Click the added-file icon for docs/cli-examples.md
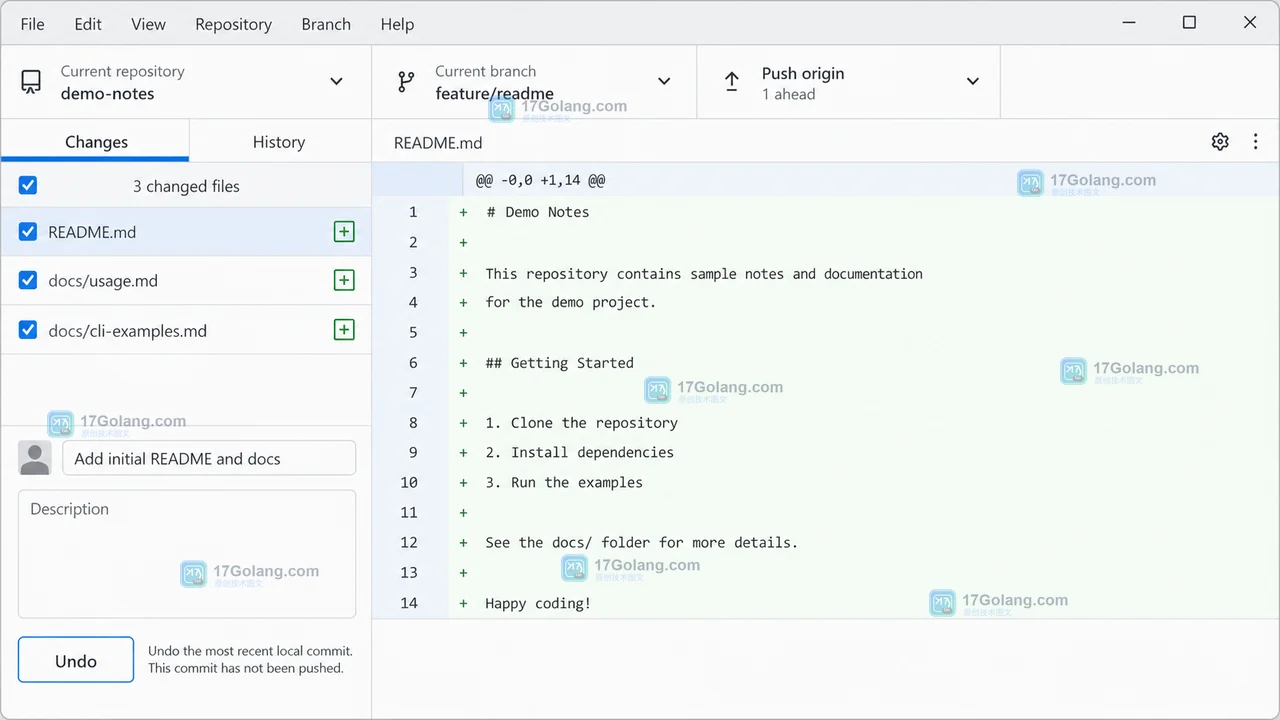The image size is (1280, 720). [344, 330]
